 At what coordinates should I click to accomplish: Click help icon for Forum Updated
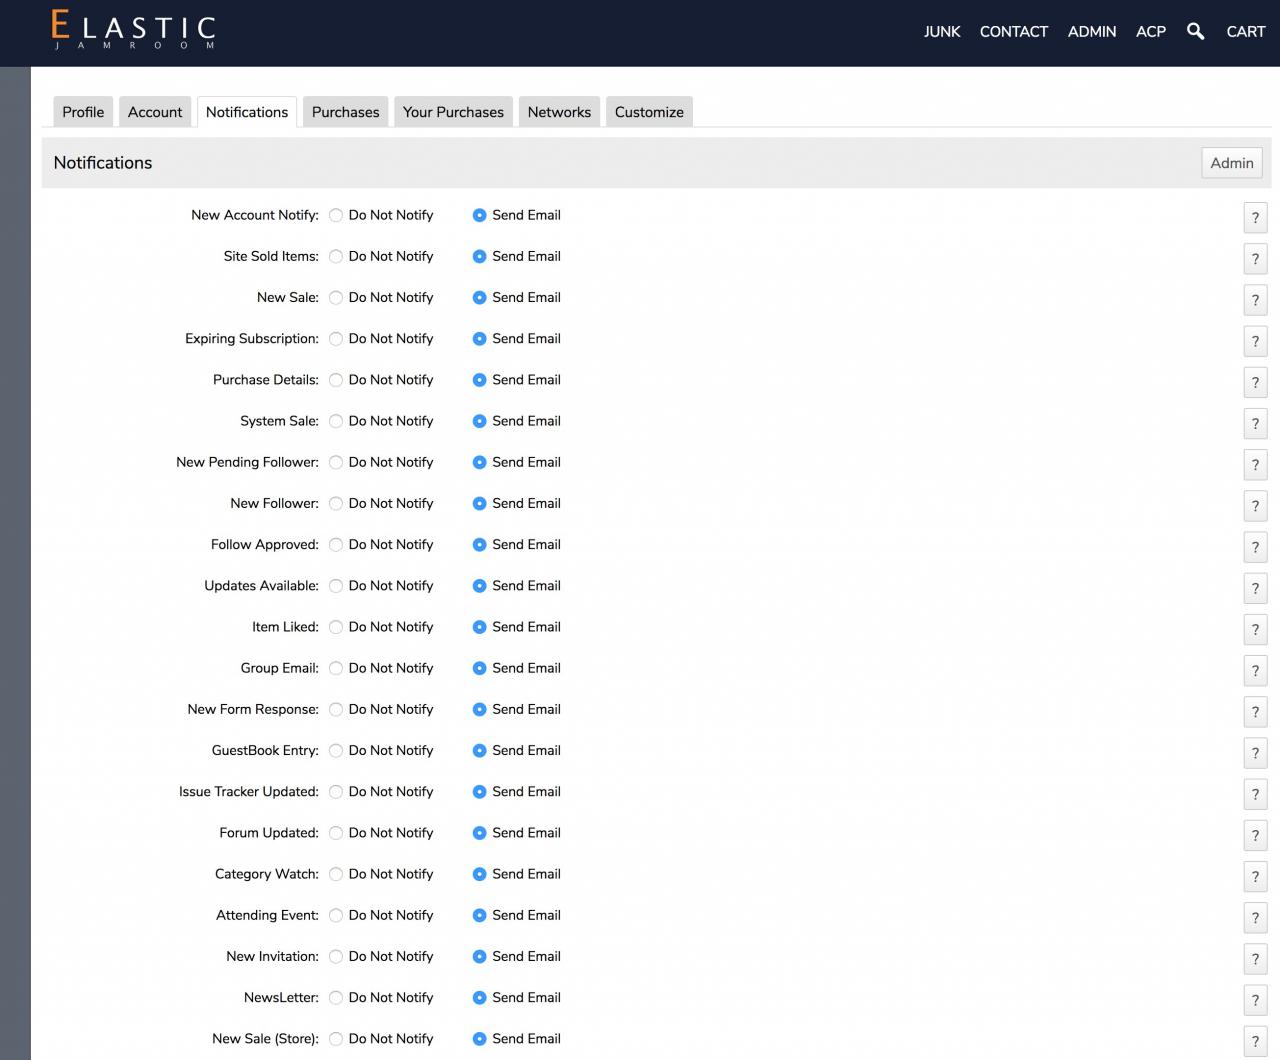click(x=1255, y=836)
